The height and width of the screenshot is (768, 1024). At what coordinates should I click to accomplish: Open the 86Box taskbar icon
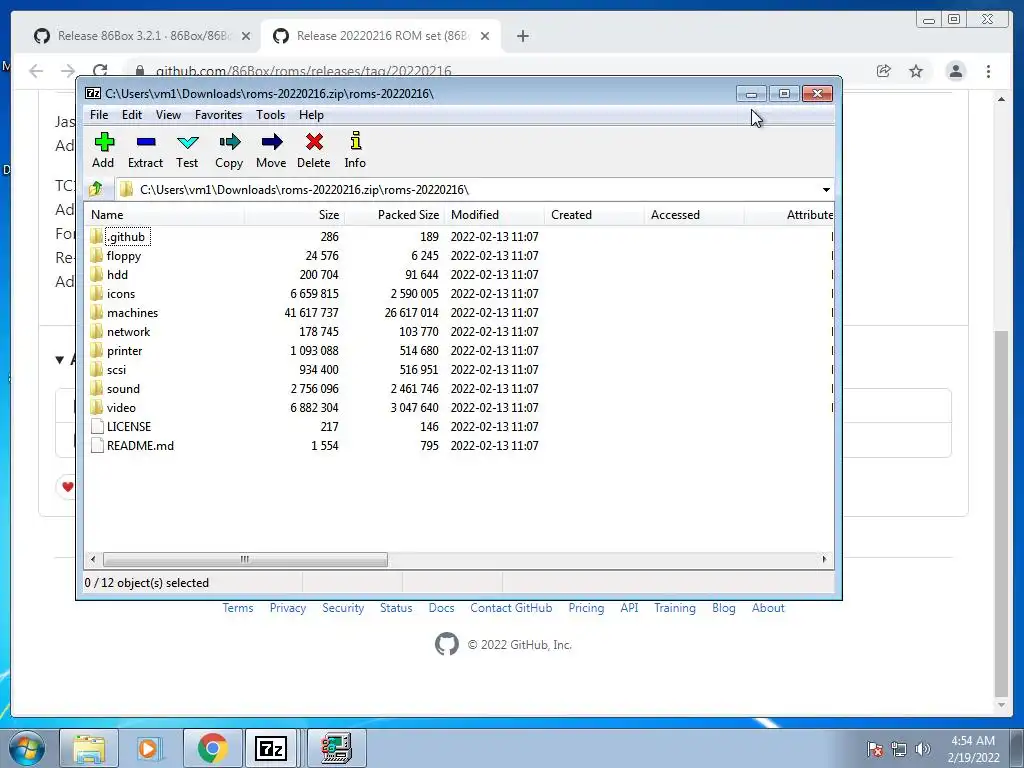coord(336,748)
